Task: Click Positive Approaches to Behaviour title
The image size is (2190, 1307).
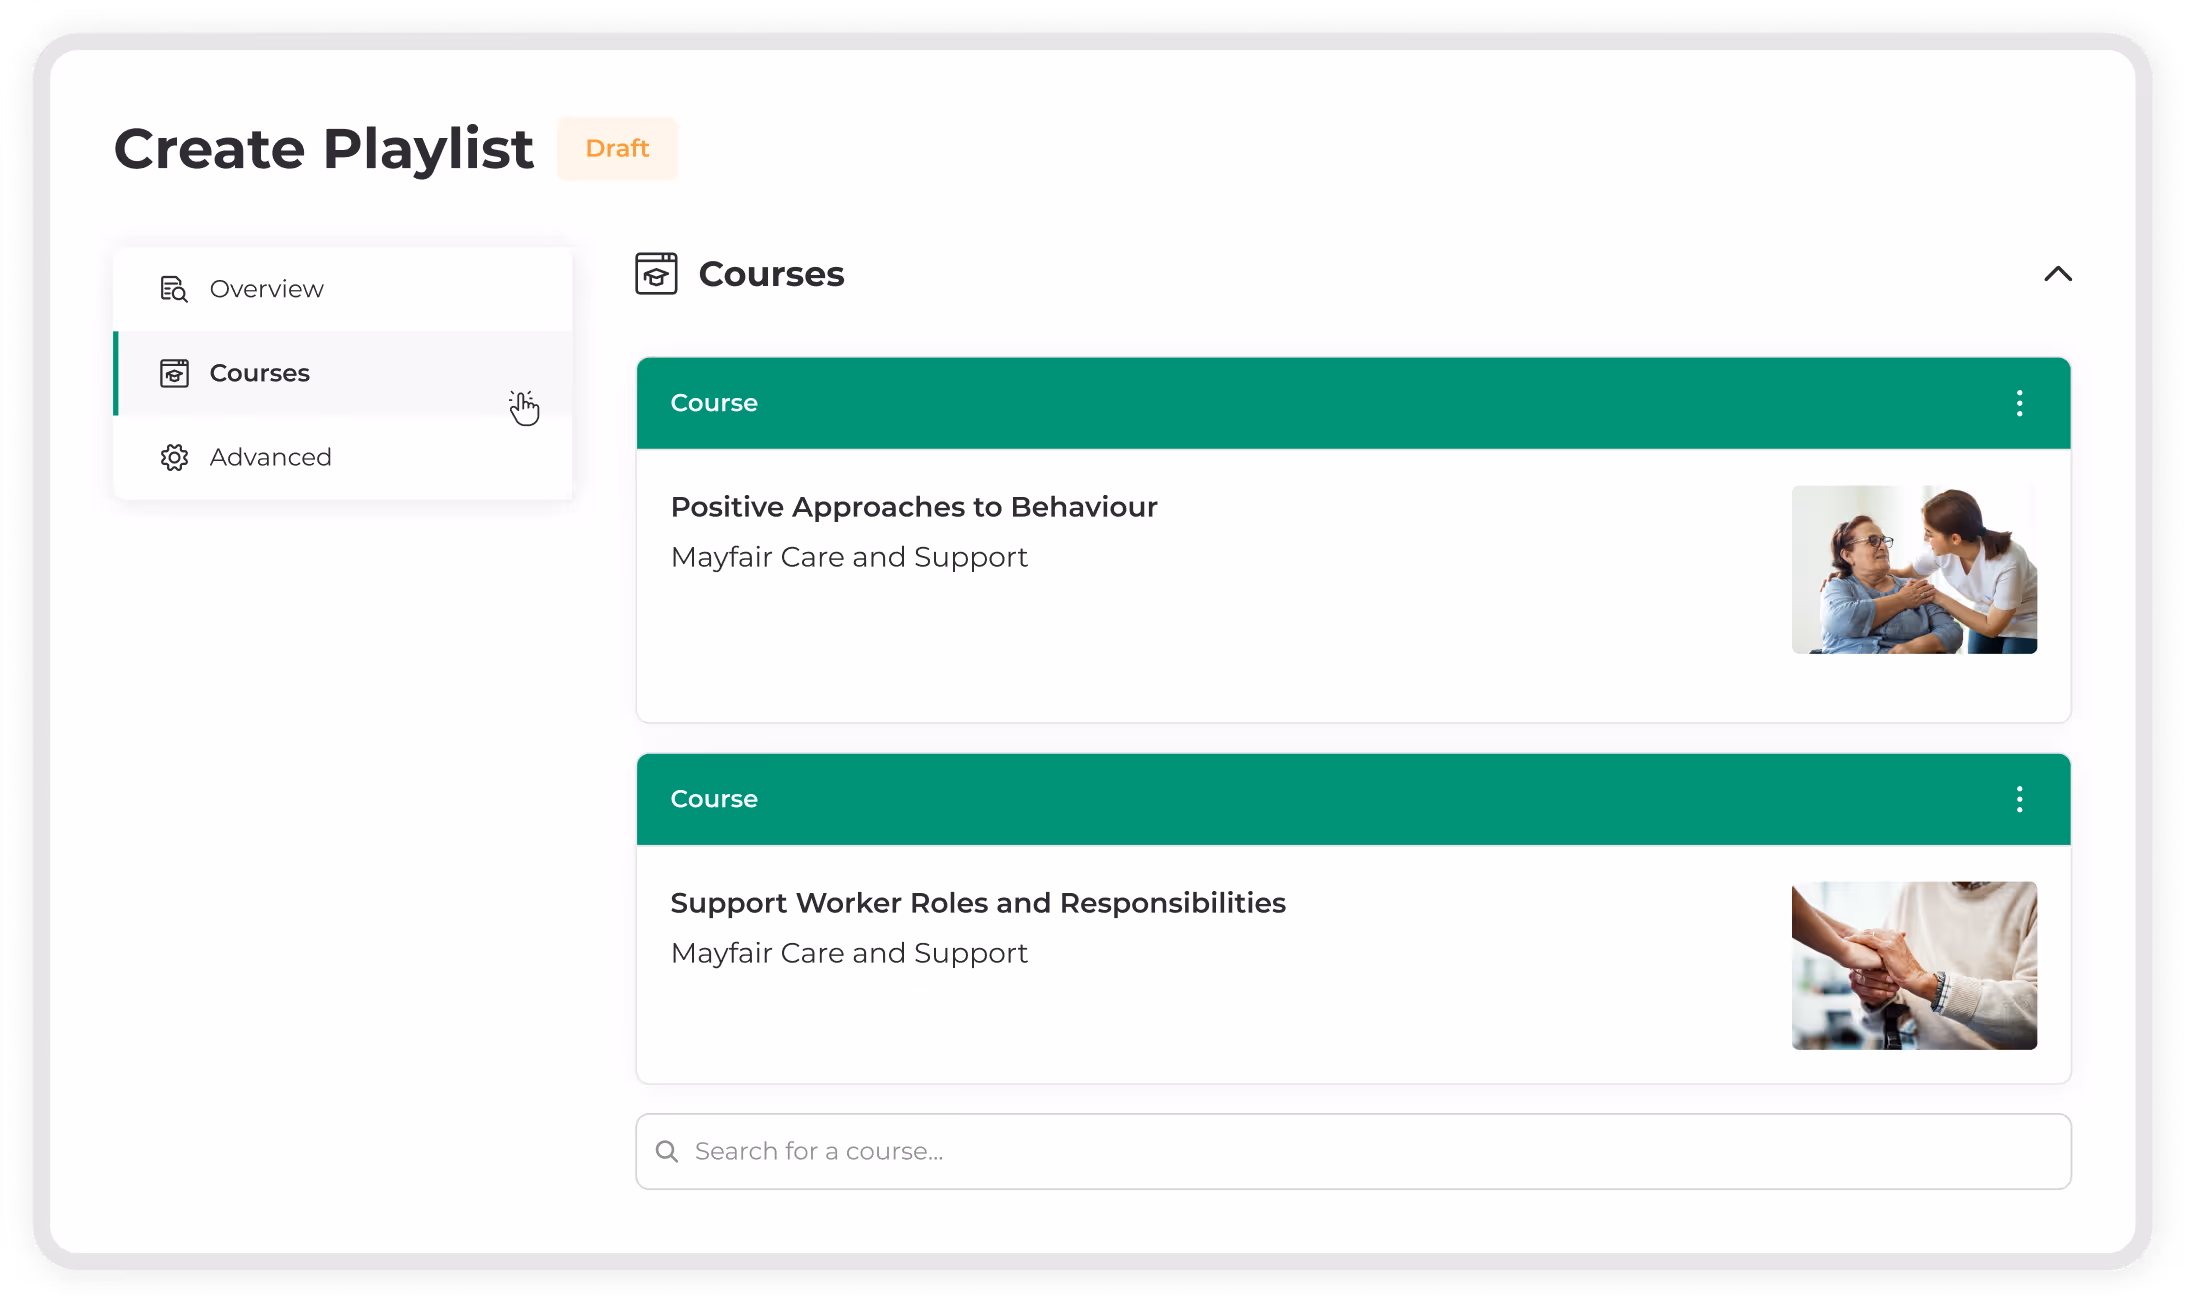Action: [913, 507]
